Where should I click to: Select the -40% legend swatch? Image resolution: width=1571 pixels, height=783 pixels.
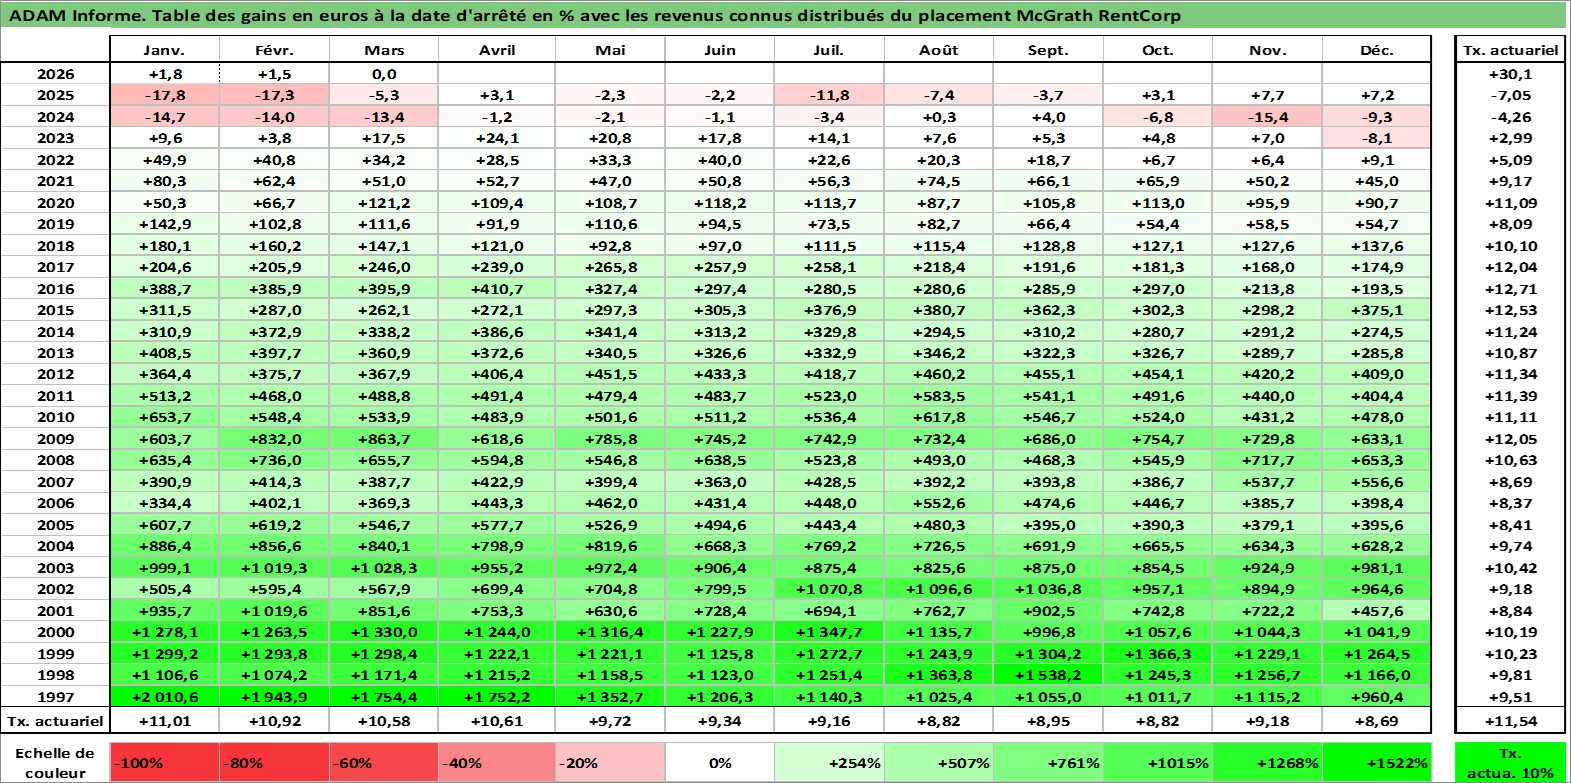[497, 762]
